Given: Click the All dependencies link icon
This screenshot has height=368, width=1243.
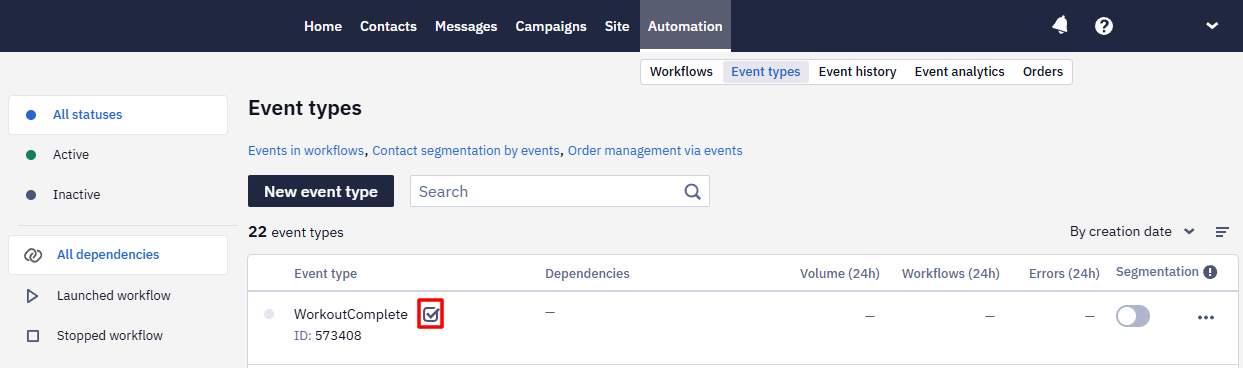Looking at the screenshot, I should tap(32, 255).
